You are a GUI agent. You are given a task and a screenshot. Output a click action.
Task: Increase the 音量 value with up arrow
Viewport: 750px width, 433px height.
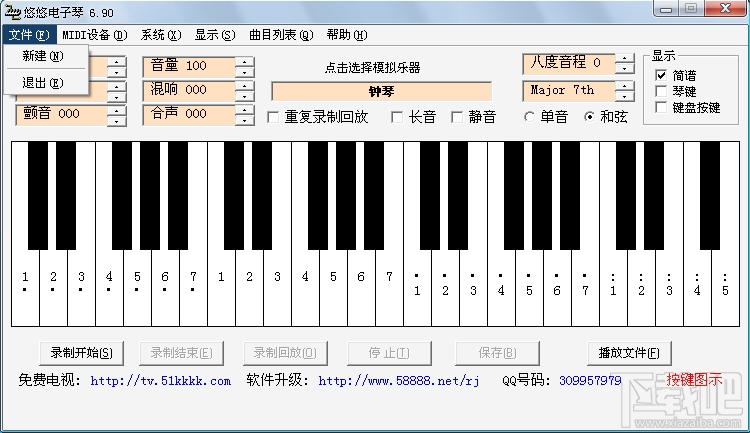click(x=244, y=62)
